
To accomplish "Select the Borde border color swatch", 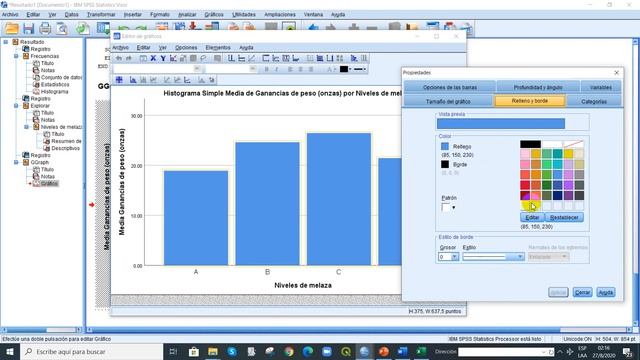I will pos(445,164).
